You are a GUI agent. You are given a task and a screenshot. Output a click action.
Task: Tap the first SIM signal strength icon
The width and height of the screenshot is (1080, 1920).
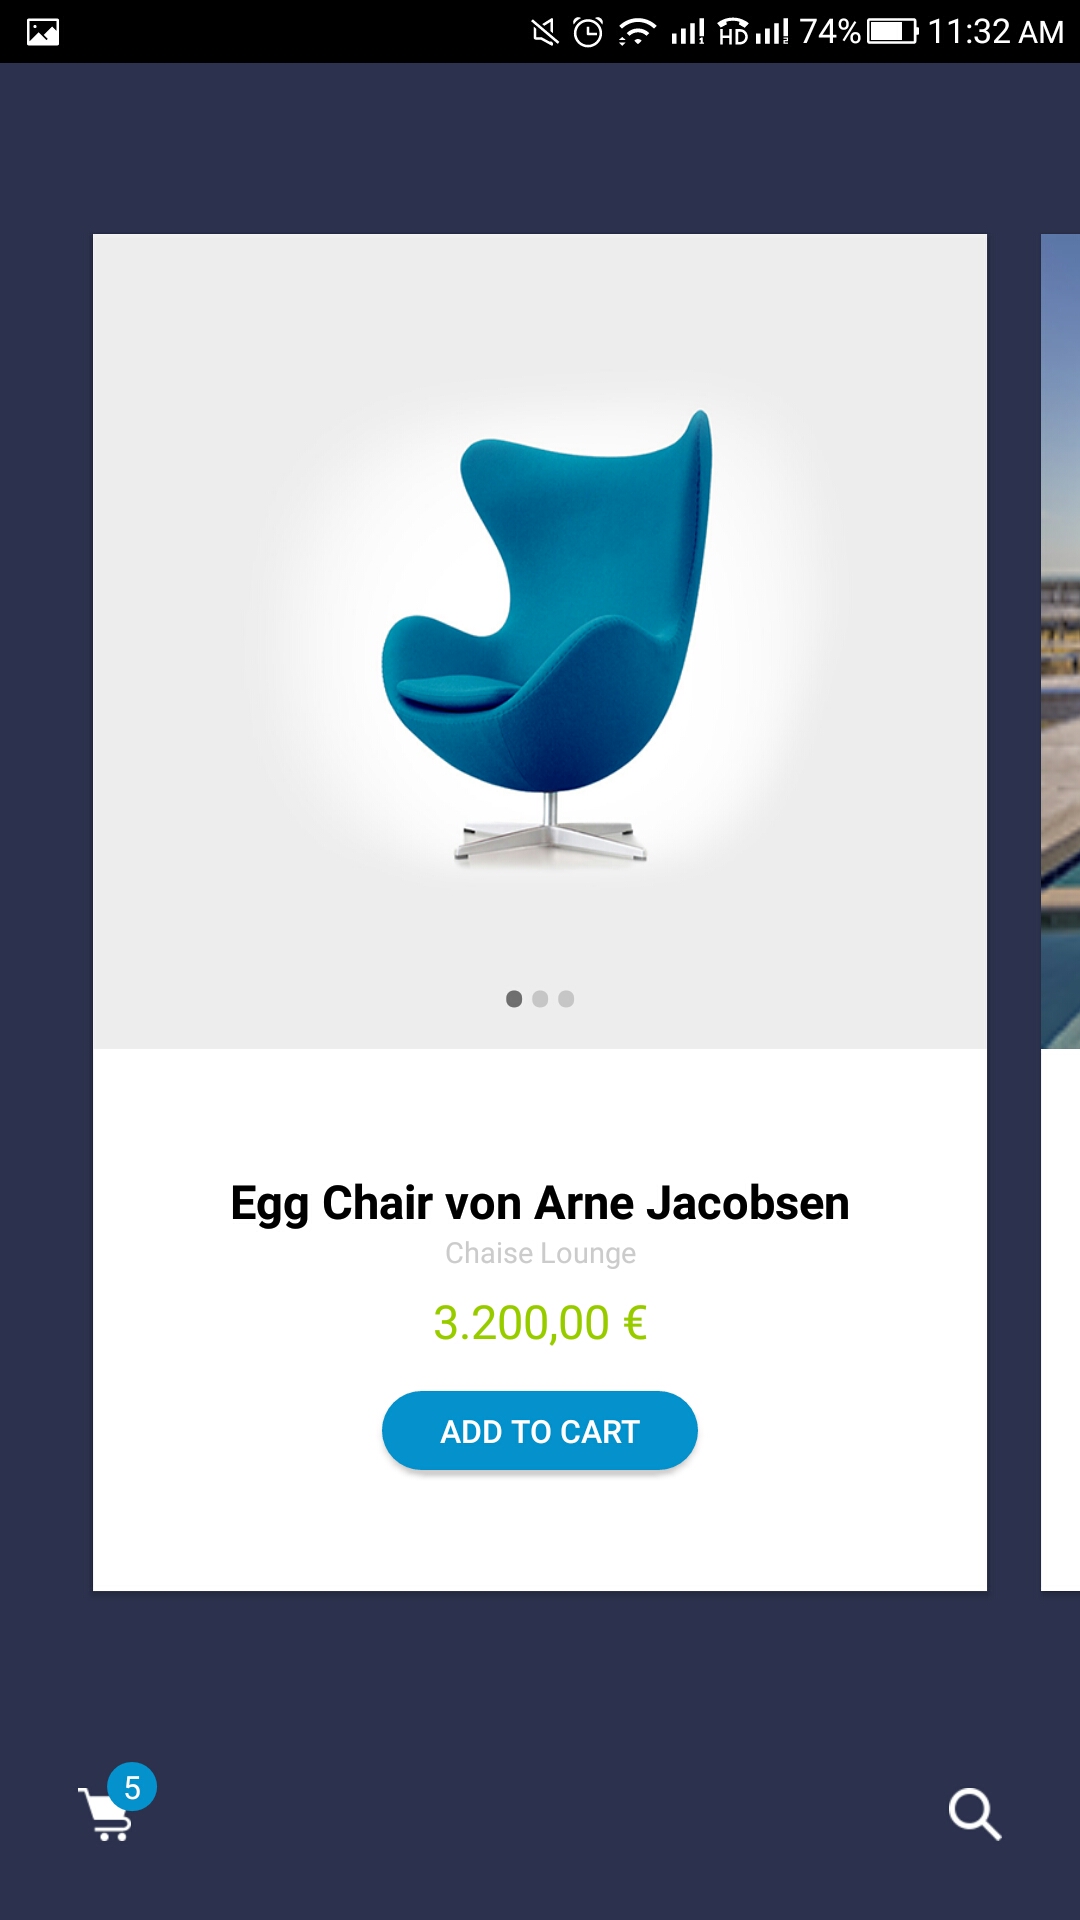[688, 32]
